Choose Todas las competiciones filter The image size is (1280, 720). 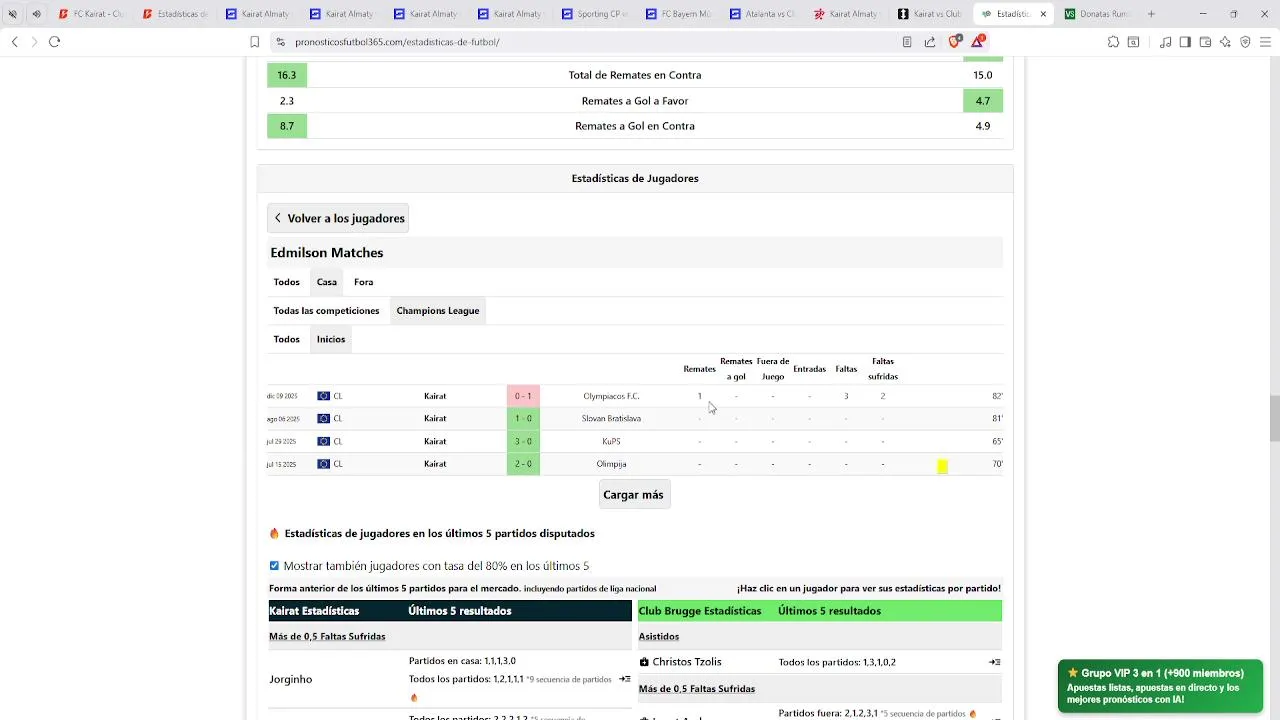326,311
